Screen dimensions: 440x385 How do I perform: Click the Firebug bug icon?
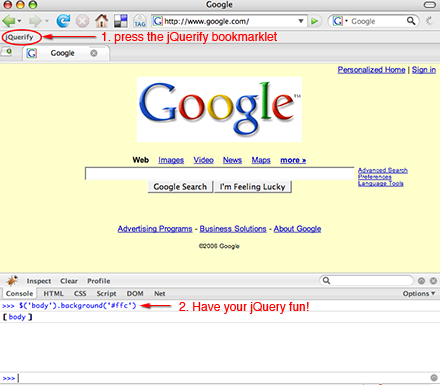click(12, 281)
